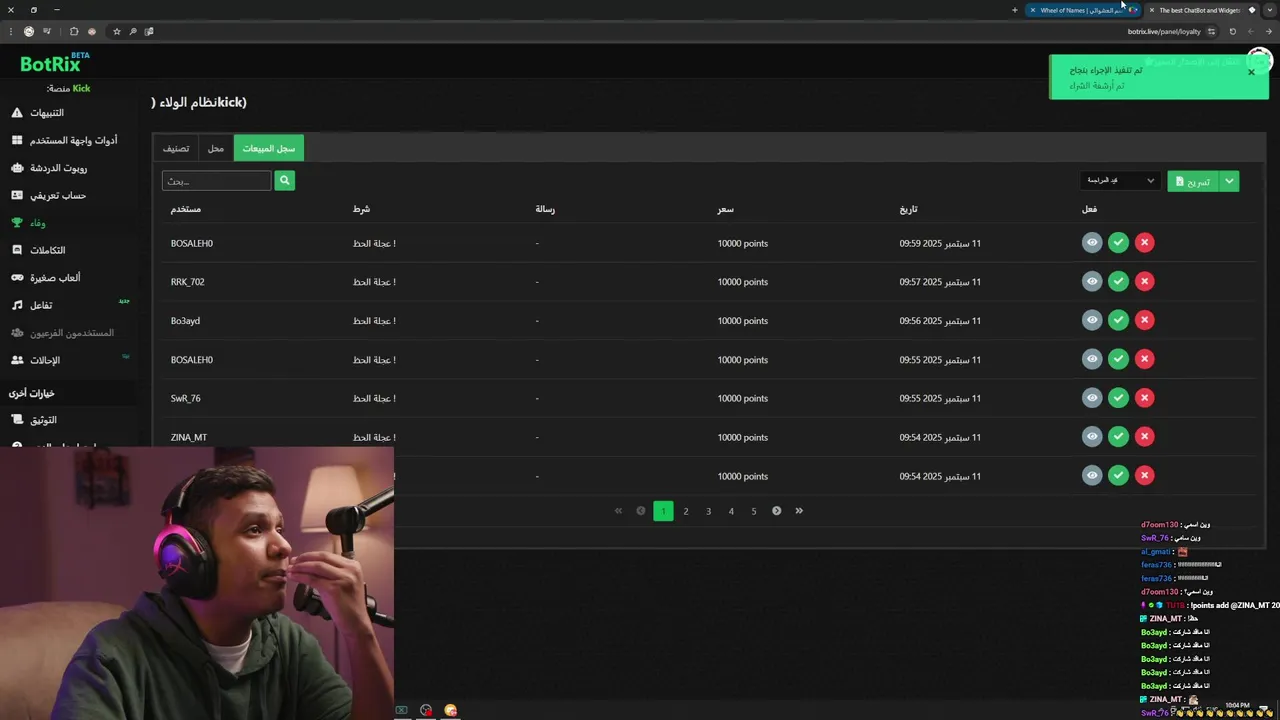Reject BOSALEH0 purchase from 09:59
The image size is (1280, 720).
point(1145,242)
